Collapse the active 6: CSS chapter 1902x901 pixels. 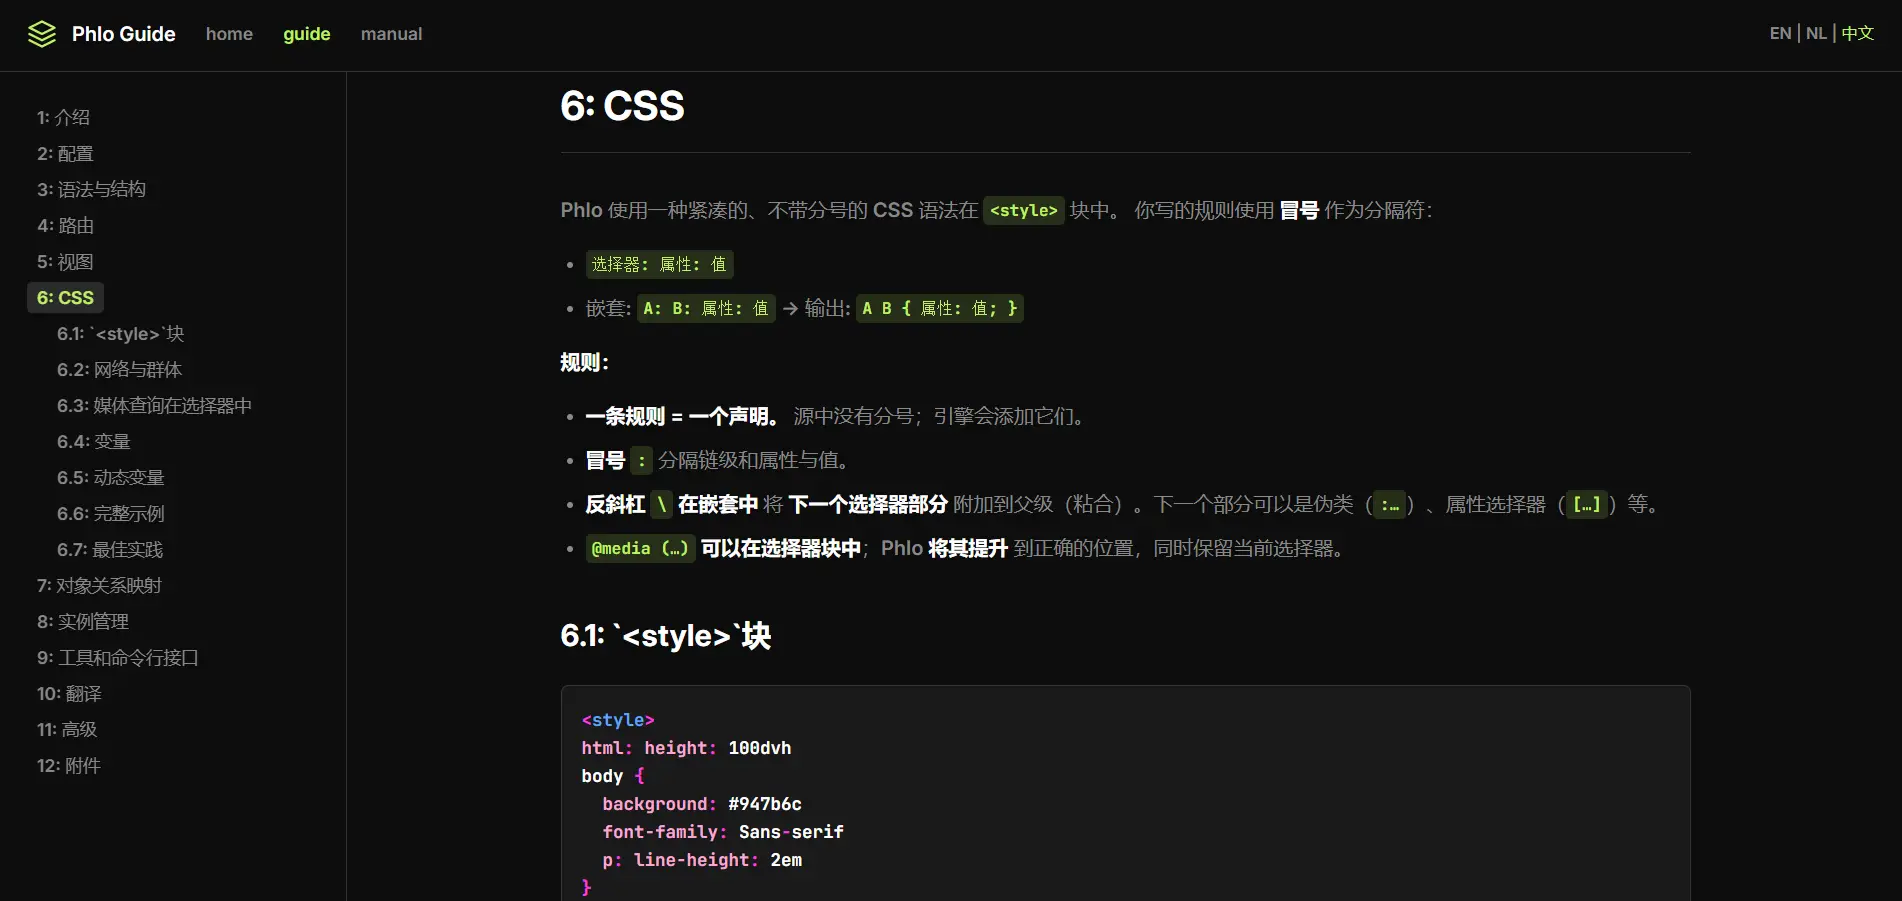click(65, 298)
